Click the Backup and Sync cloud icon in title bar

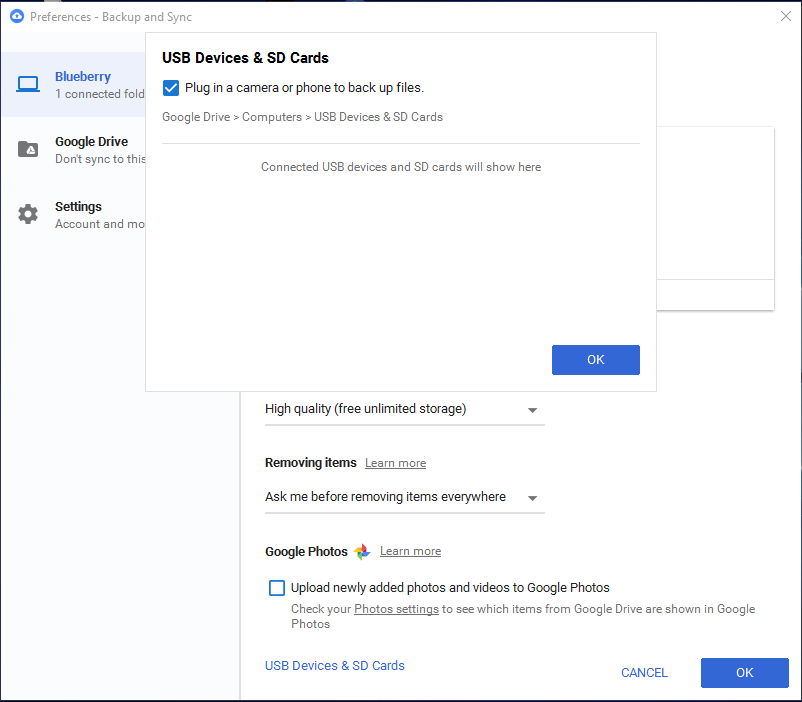(x=17, y=16)
